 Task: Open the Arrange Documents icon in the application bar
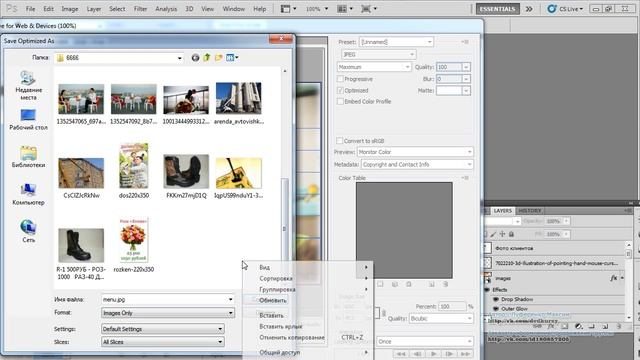(x=345, y=9)
